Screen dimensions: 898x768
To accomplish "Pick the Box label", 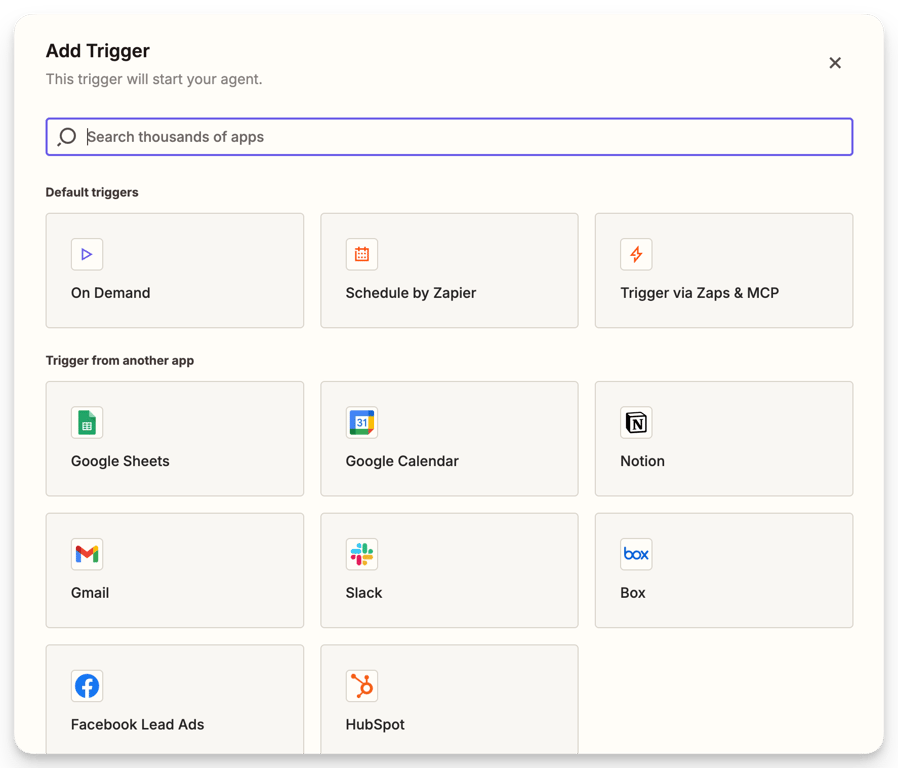I will pyautogui.click(x=633, y=593).
